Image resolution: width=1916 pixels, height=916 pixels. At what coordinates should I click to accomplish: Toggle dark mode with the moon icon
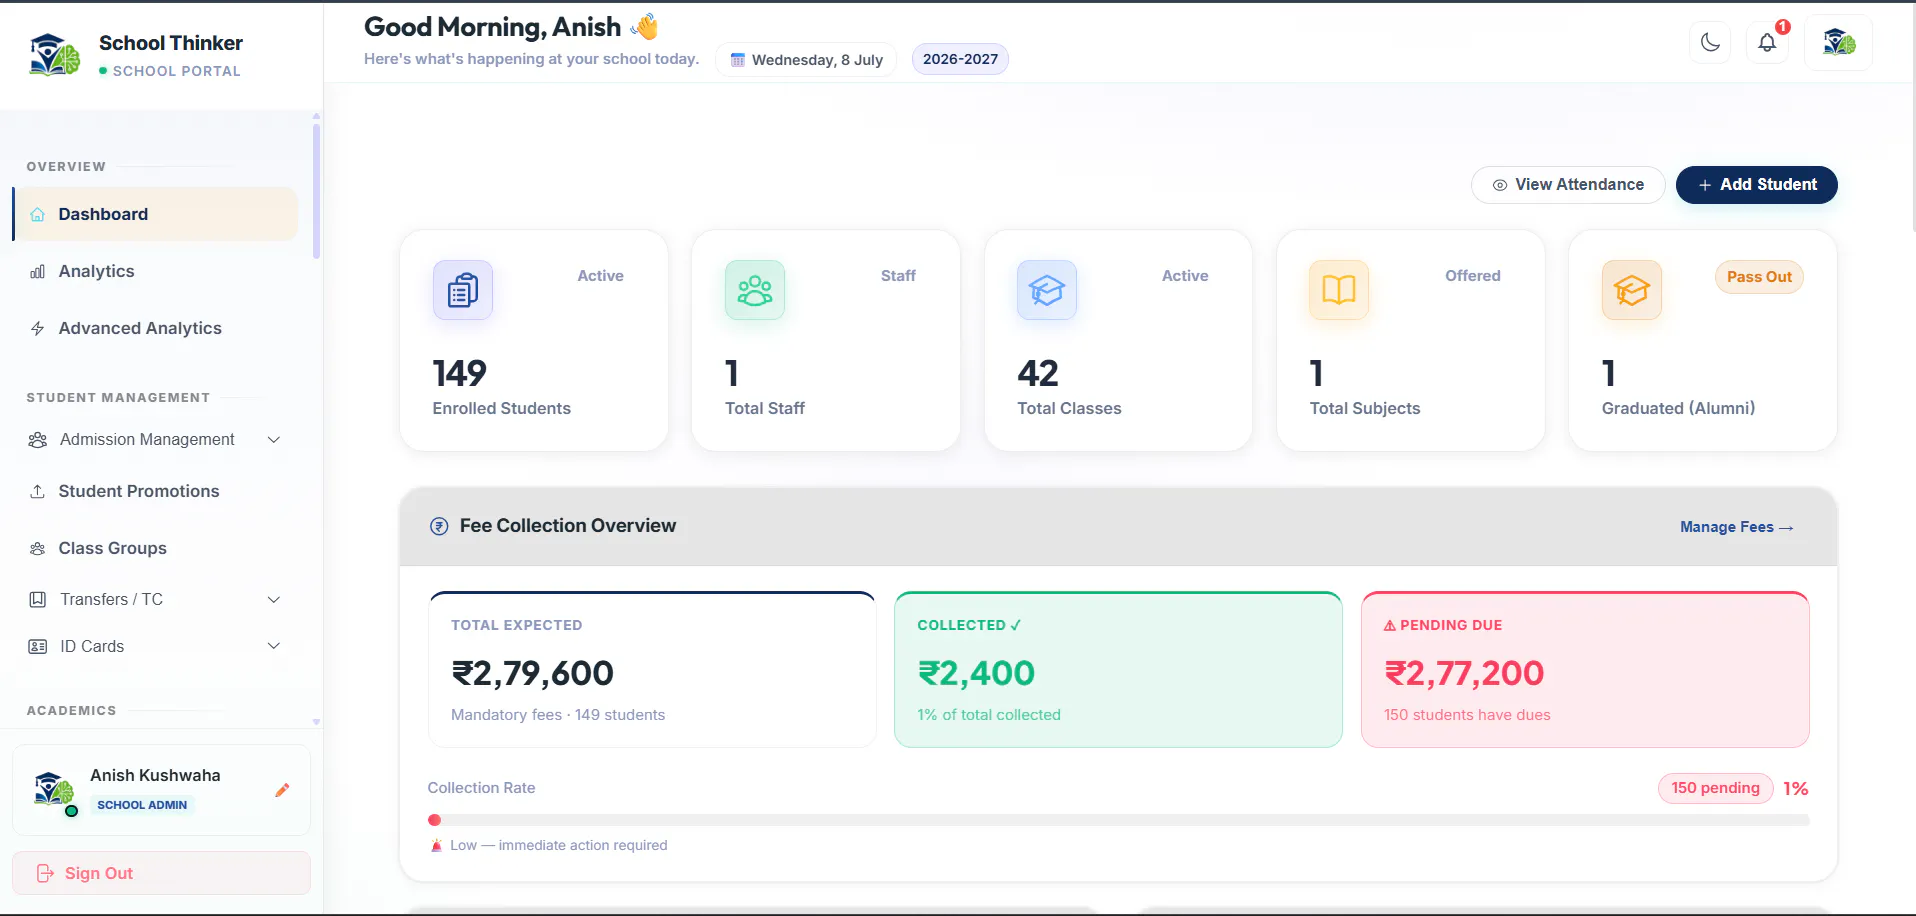click(x=1710, y=42)
